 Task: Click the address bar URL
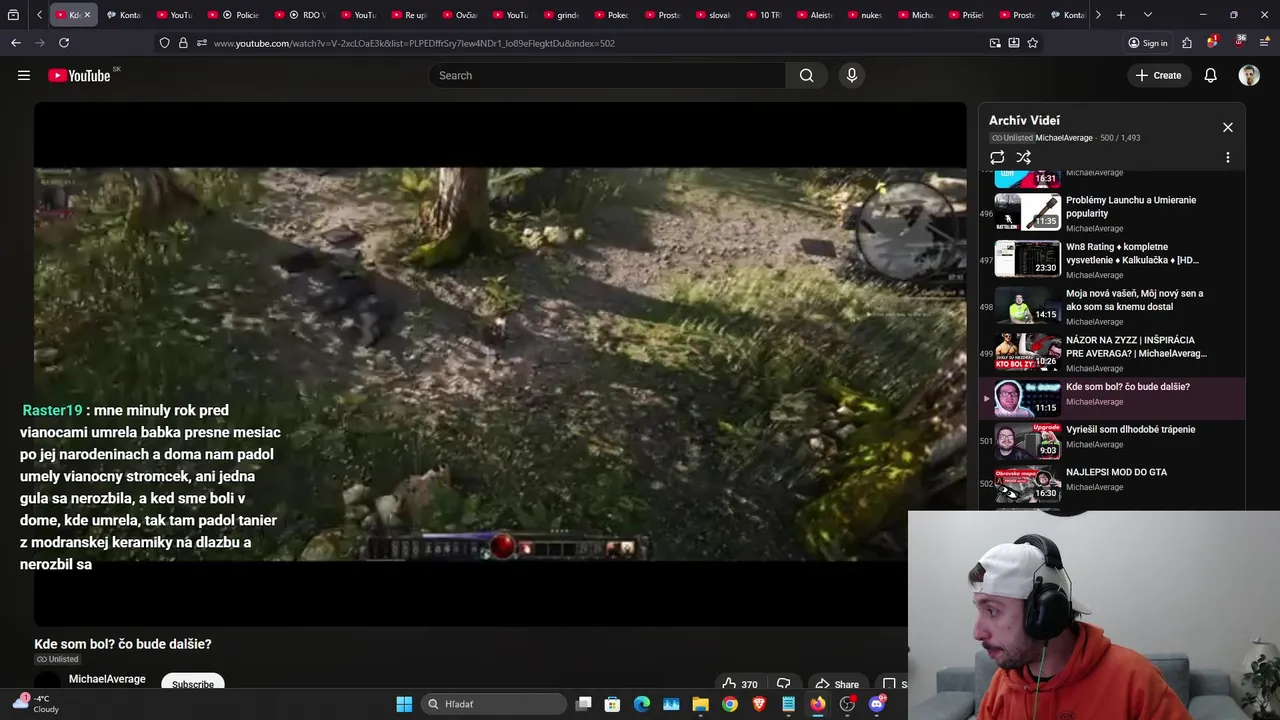coord(414,43)
